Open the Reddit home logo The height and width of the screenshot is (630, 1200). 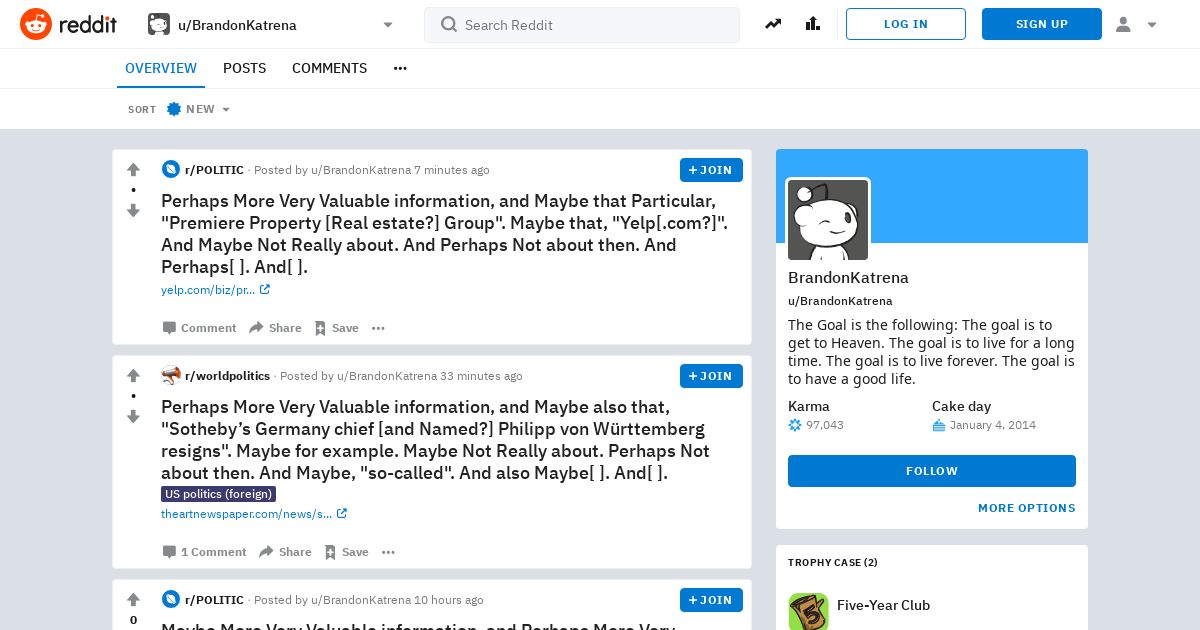click(68, 24)
